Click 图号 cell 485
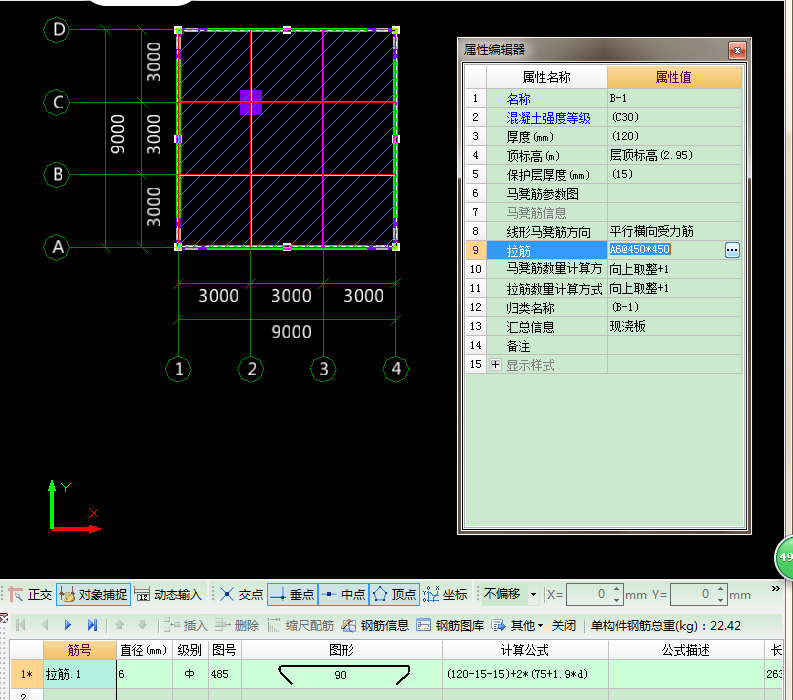The image size is (793, 700). coord(224,674)
